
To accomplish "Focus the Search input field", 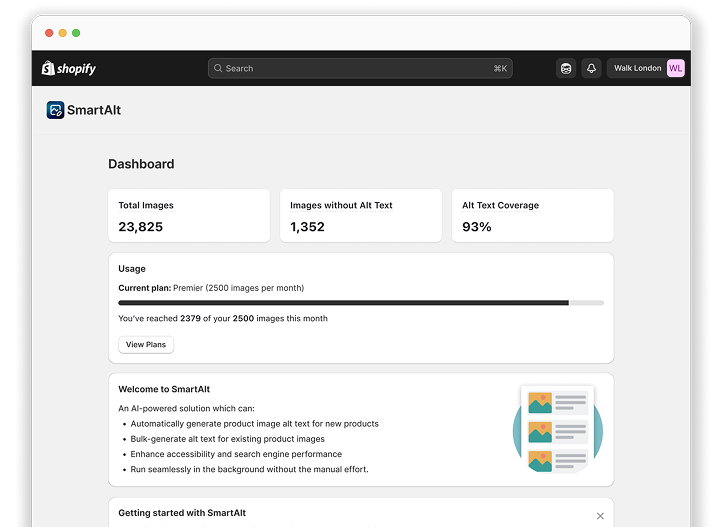I will 360,68.
